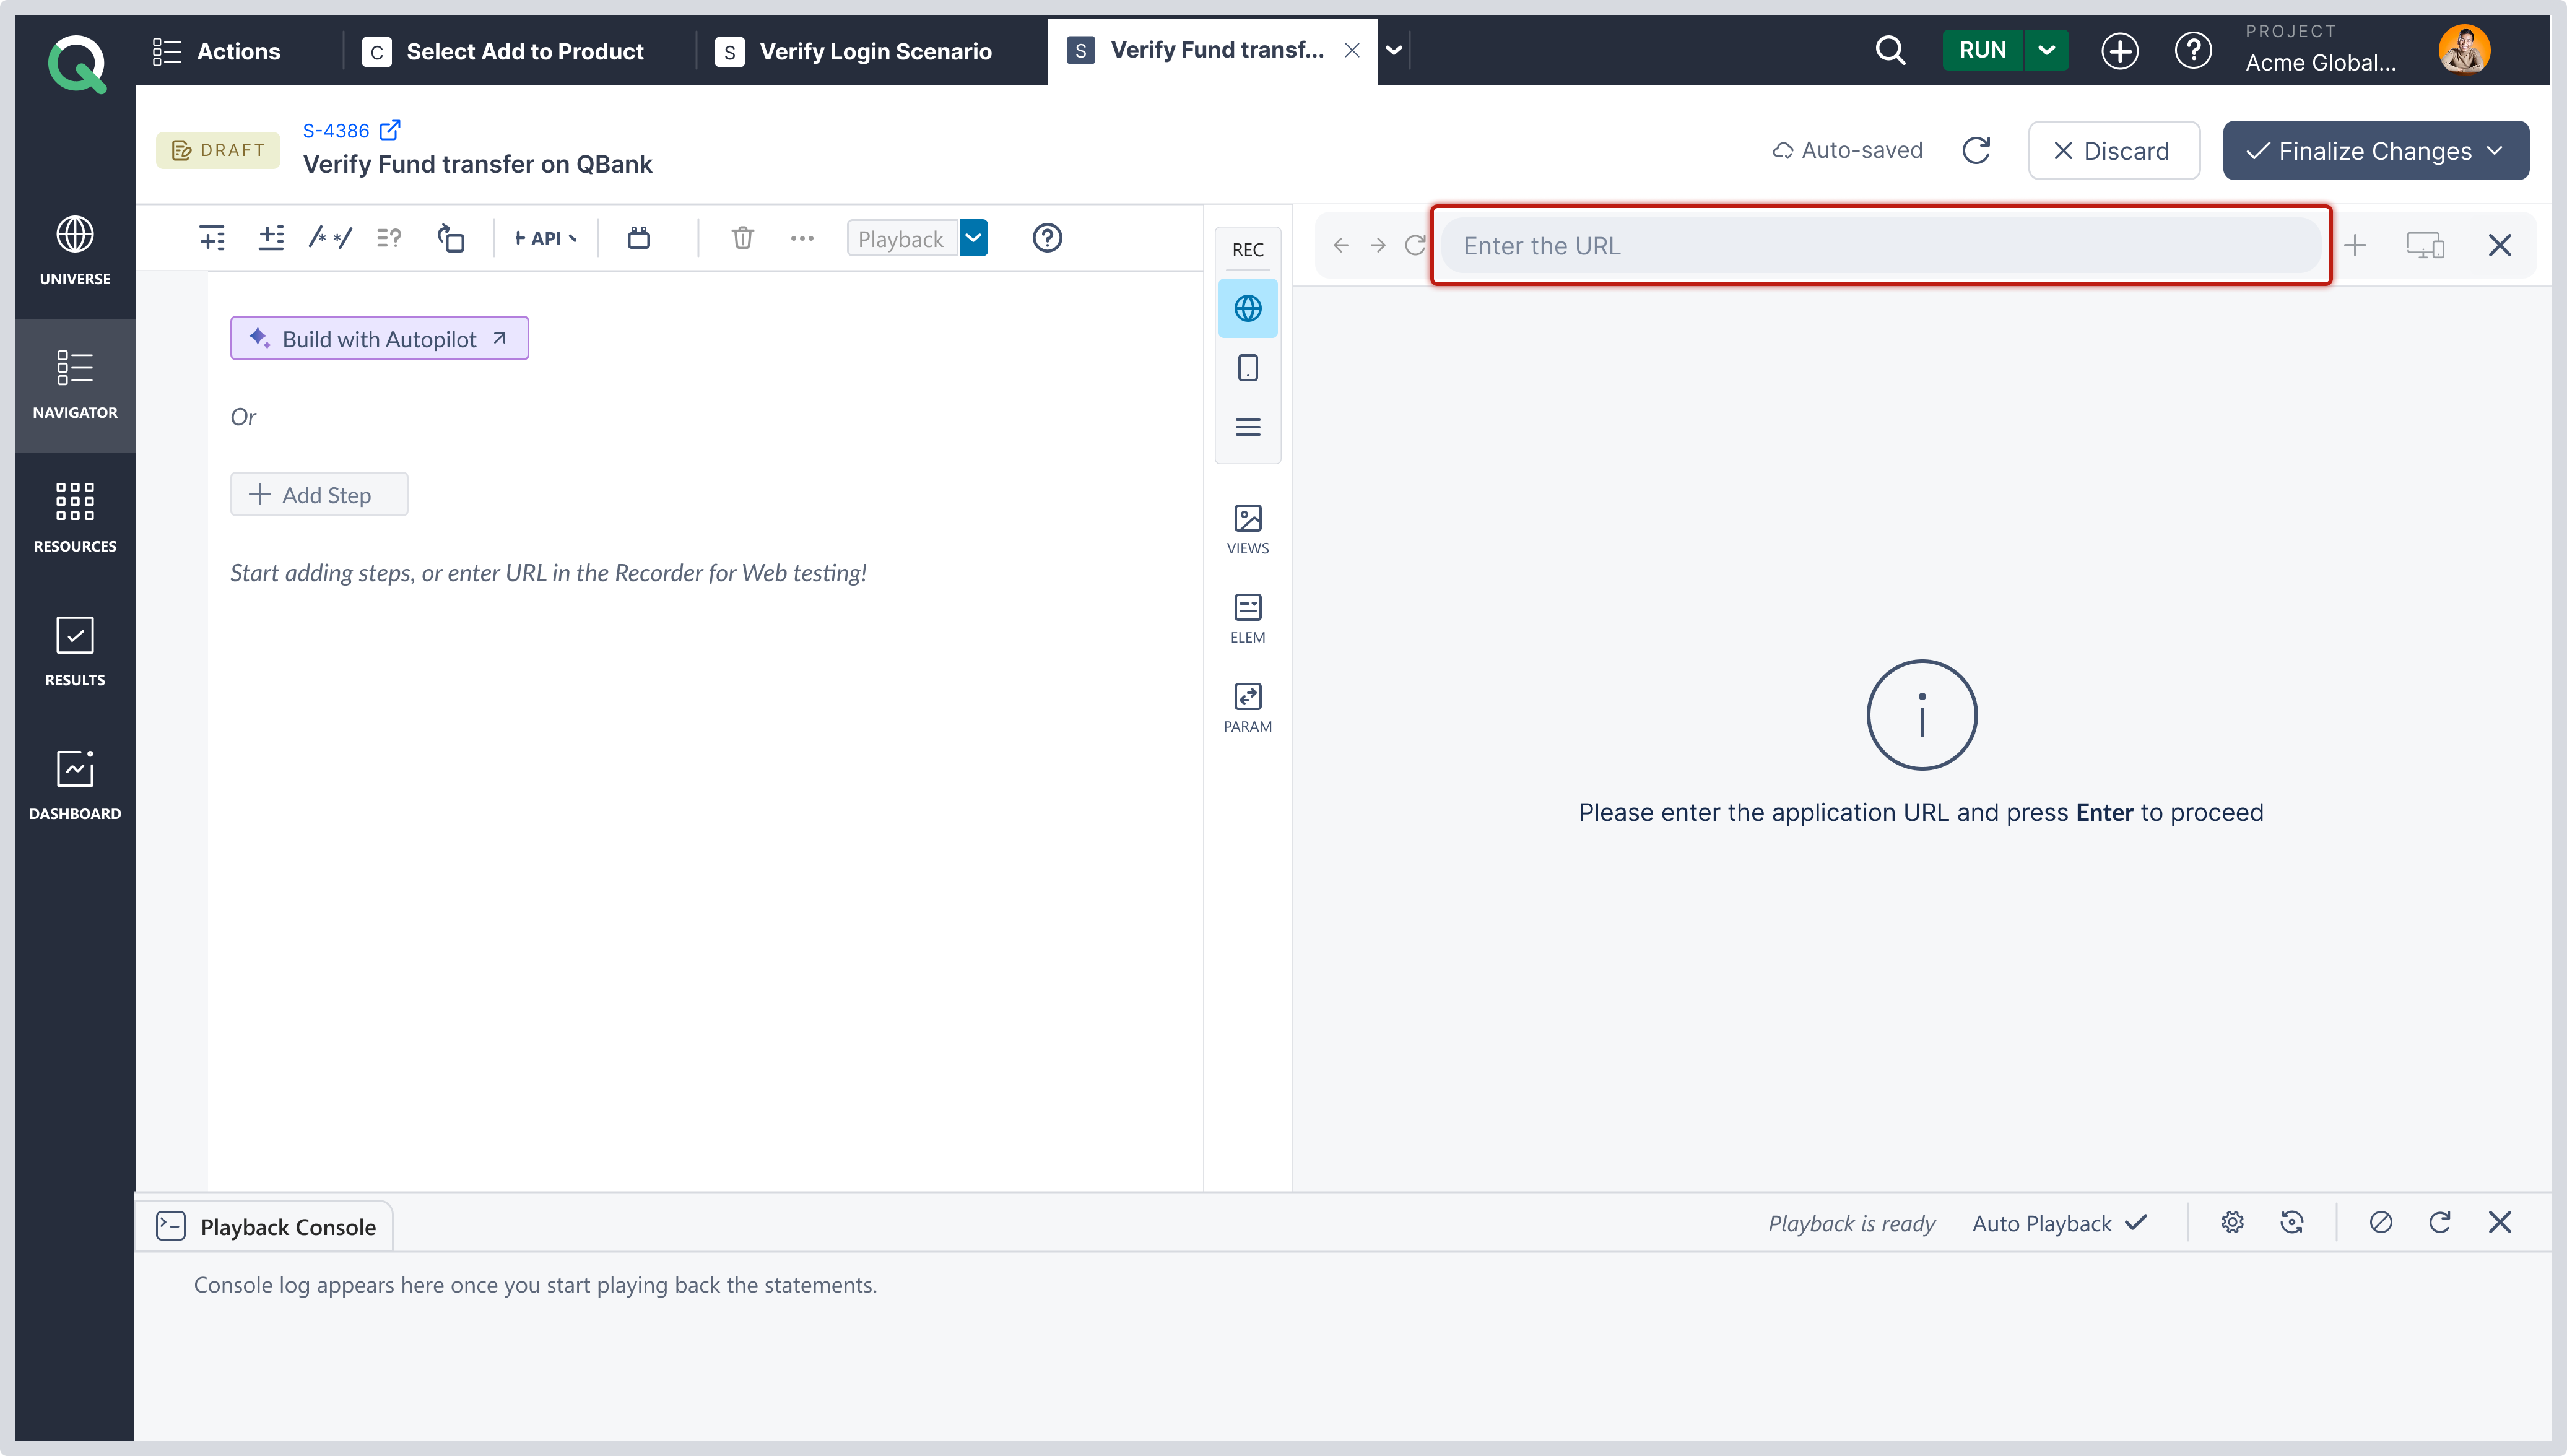Image resolution: width=2567 pixels, height=1456 pixels.
Task: Open the Actions tab
Action: [216, 51]
